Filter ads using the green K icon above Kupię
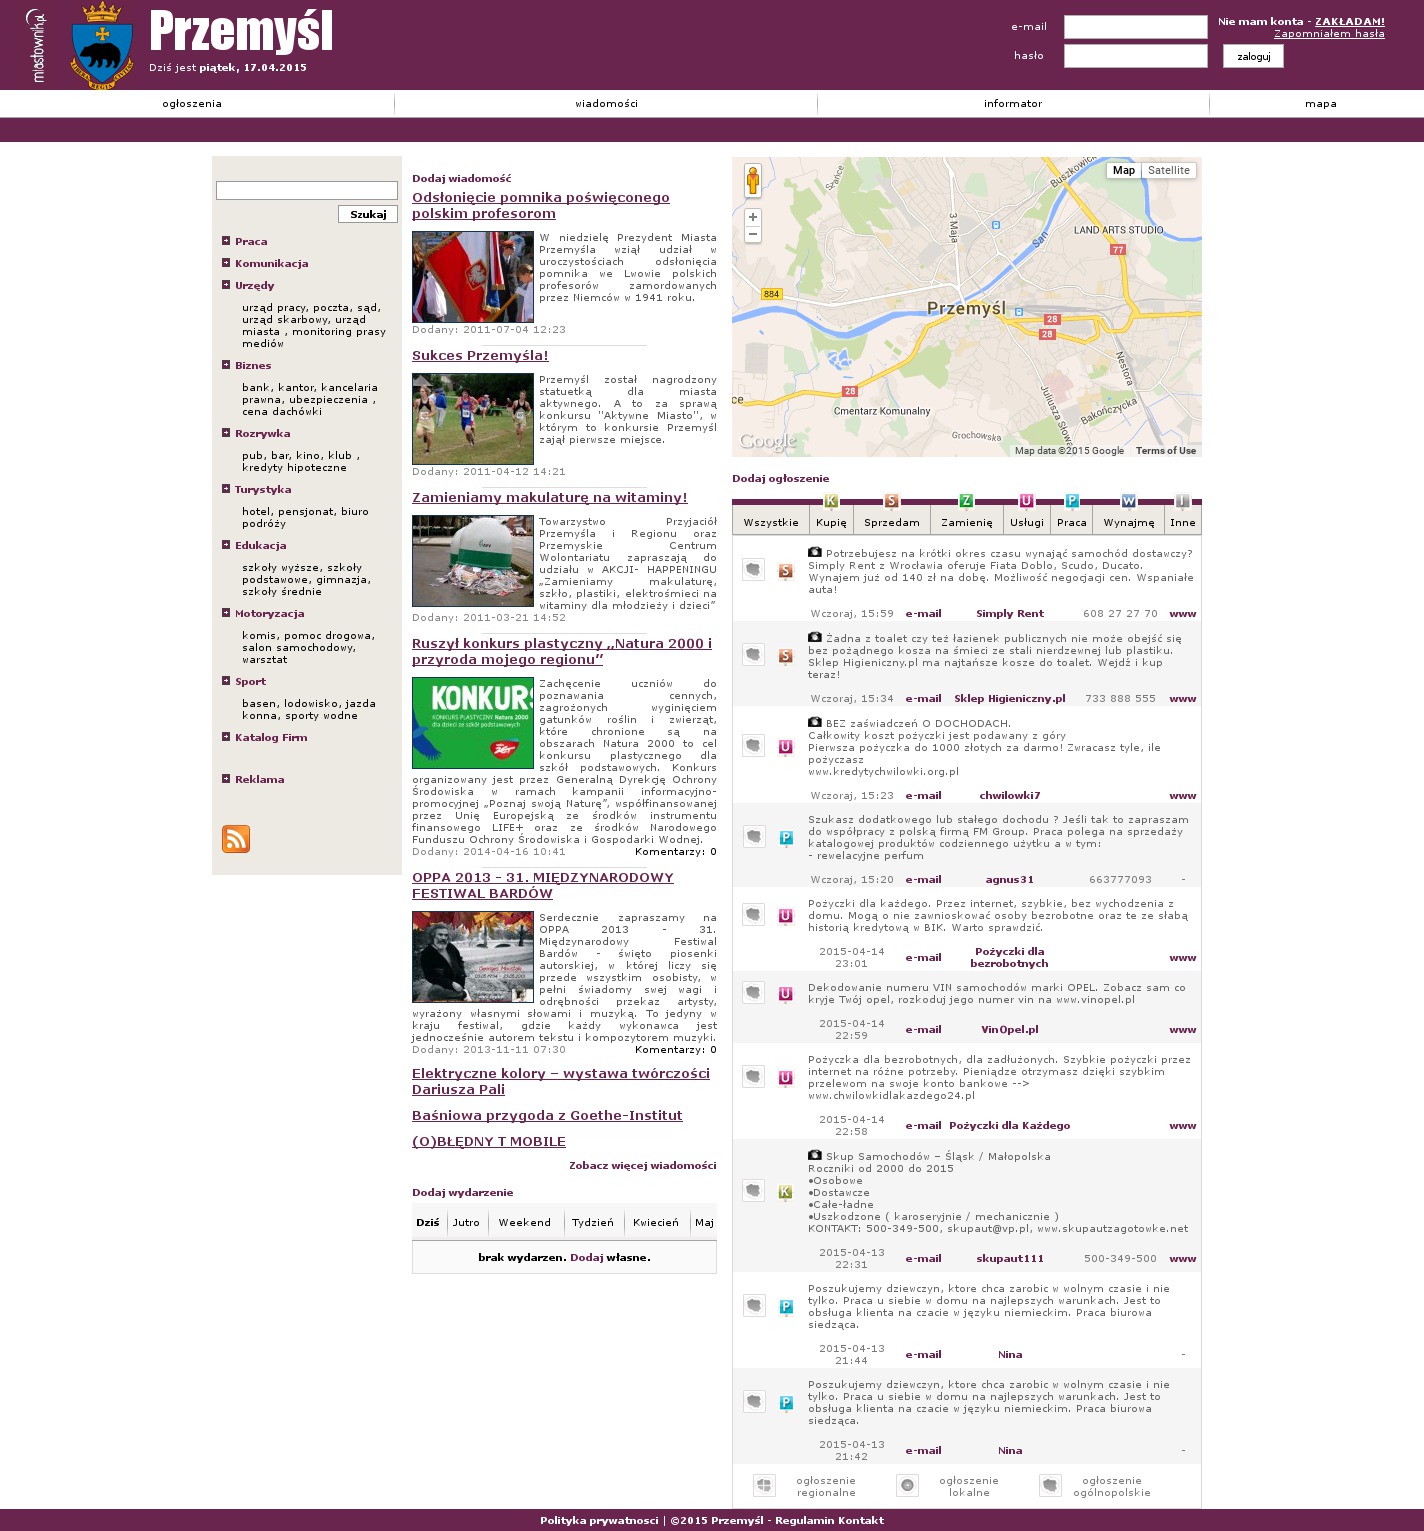The height and width of the screenshot is (1531, 1424). point(830,501)
